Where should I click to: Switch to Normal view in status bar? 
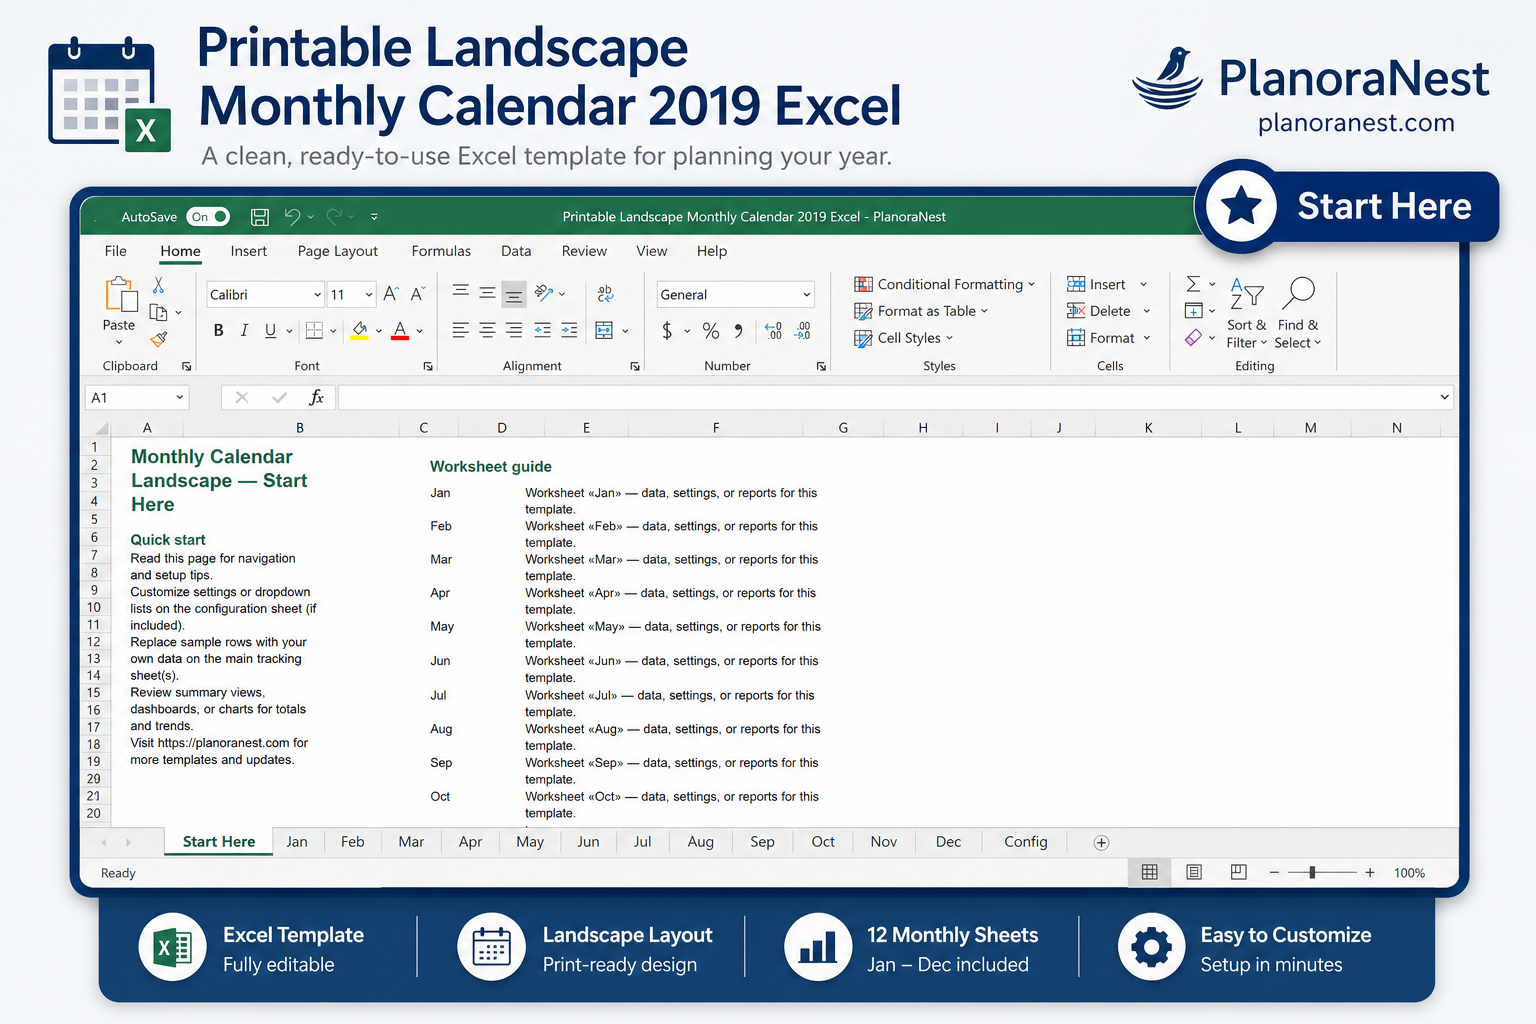pyautogui.click(x=1150, y=873)
